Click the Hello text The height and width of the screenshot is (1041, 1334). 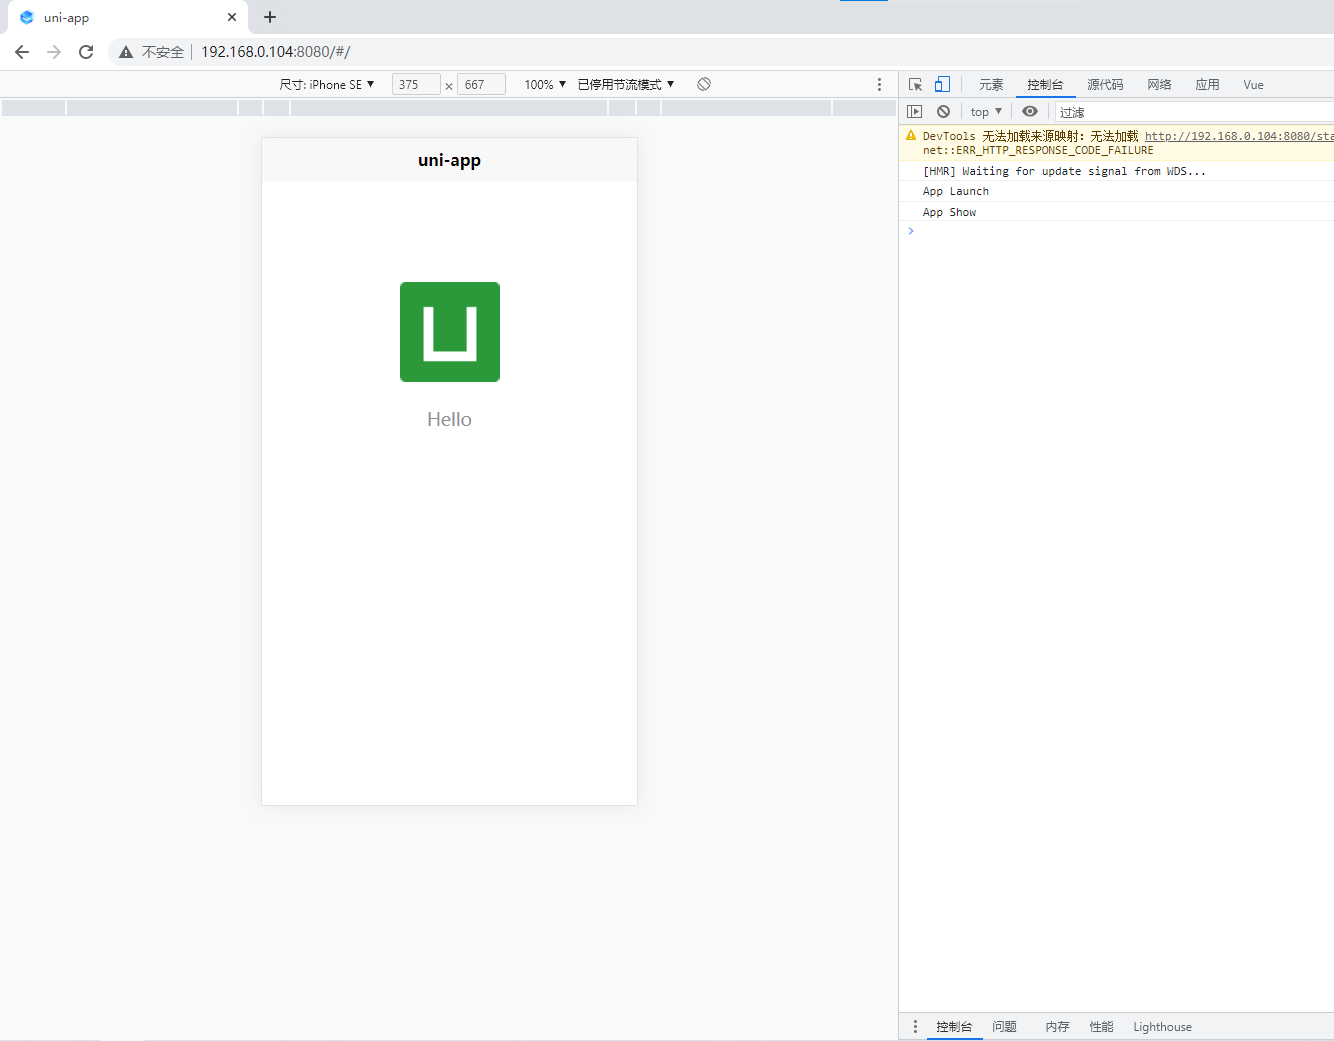click(449, 419)
